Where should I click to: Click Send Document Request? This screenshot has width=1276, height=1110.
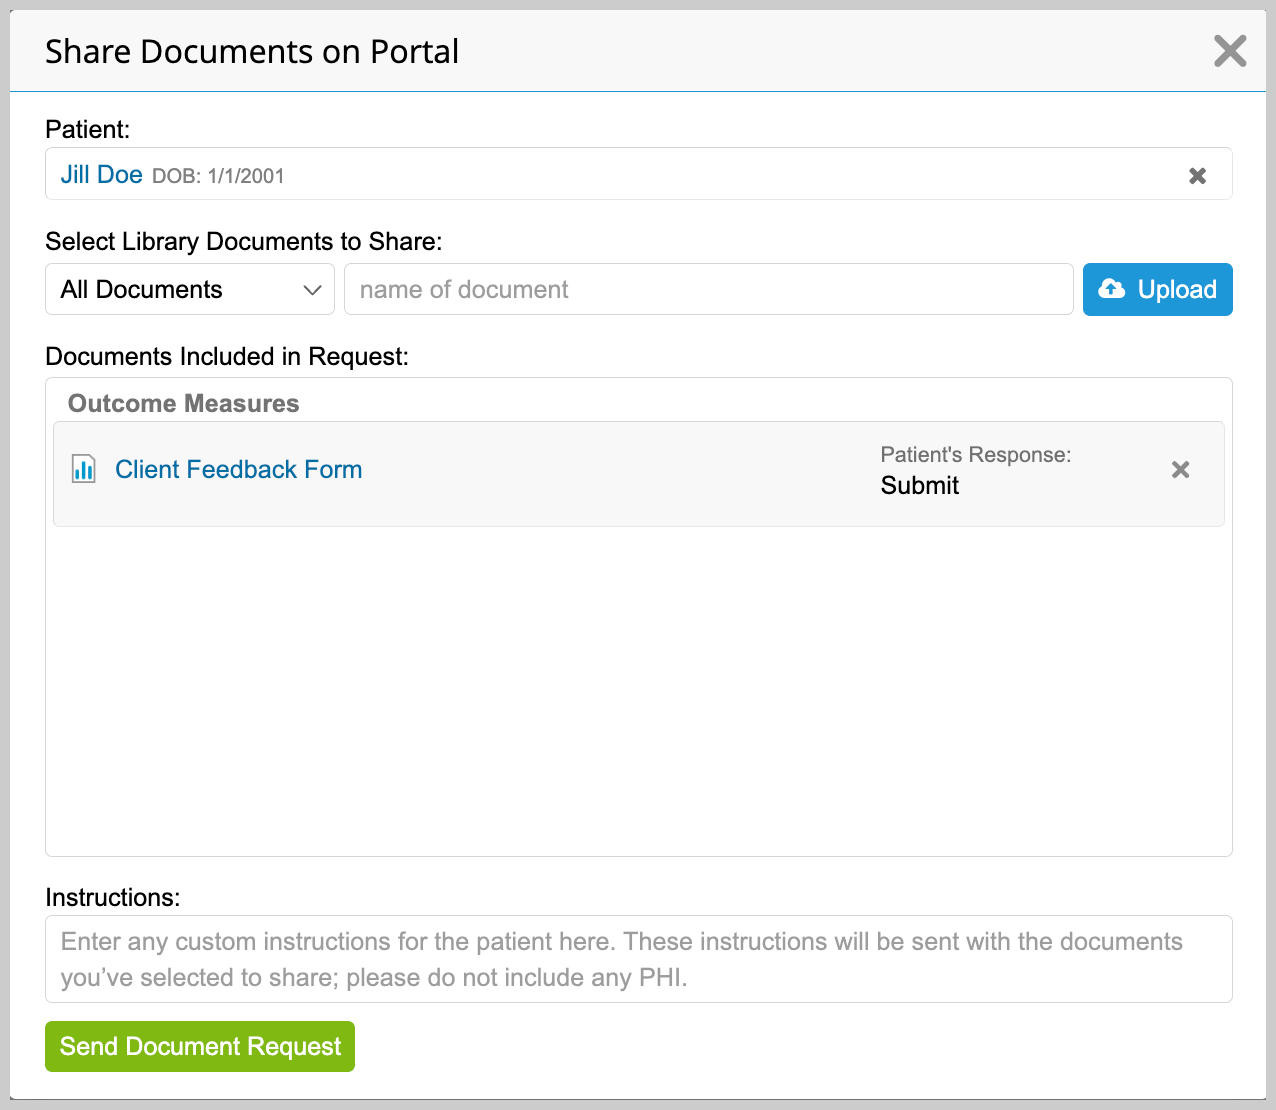coord(200,1046)
